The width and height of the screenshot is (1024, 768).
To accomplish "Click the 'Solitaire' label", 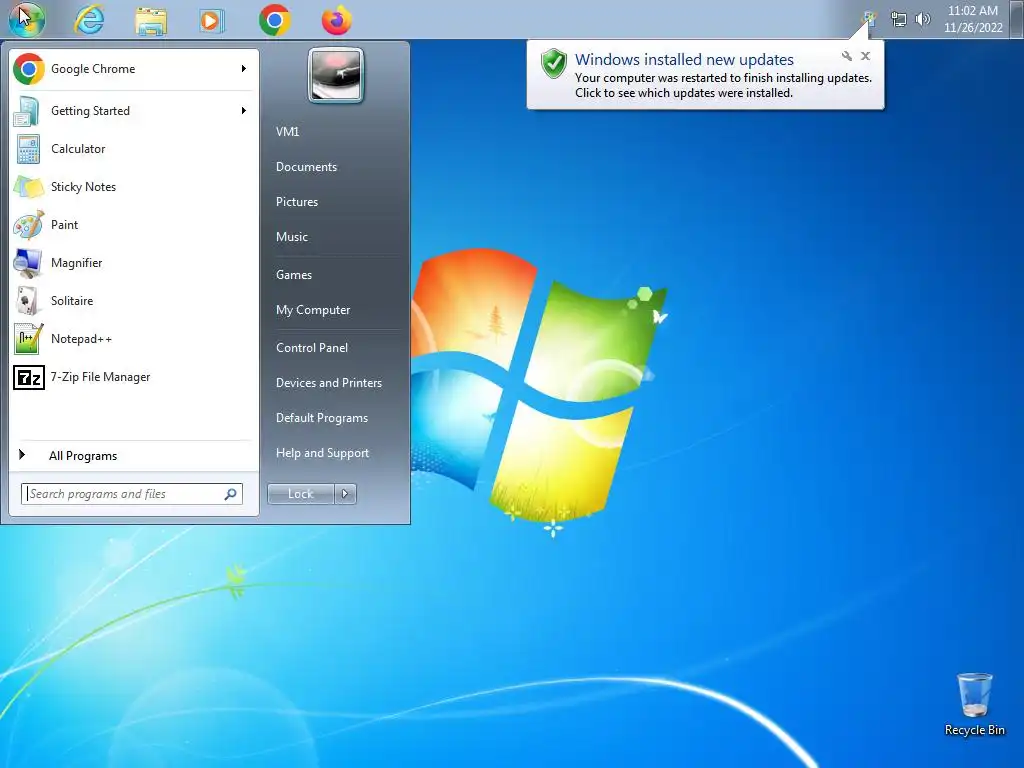I will click(72, 301).
